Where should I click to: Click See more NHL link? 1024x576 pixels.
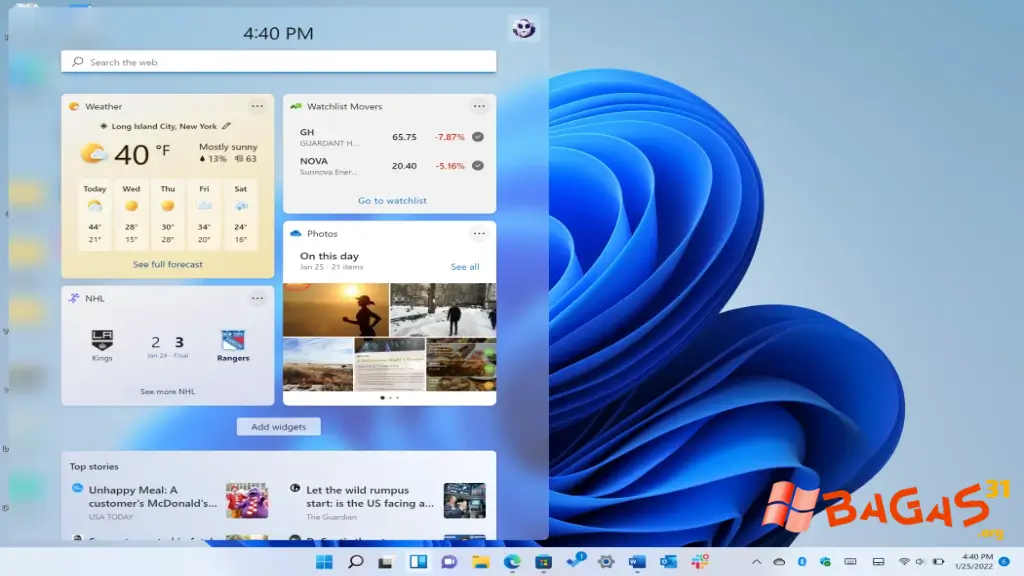pos(168,391)
